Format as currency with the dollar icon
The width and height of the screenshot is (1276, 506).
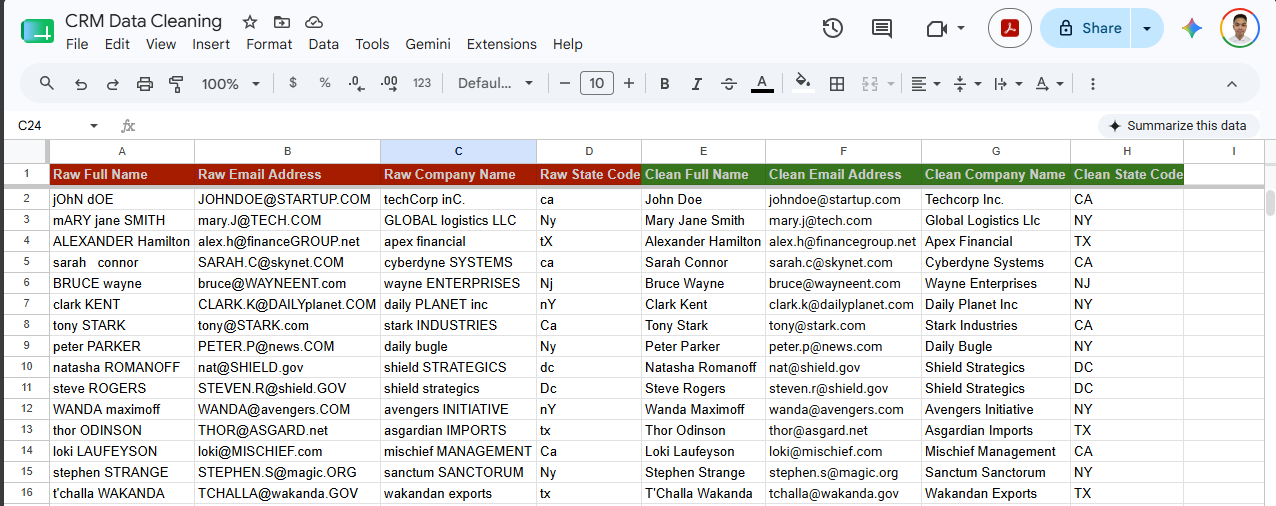pos(292,83)
